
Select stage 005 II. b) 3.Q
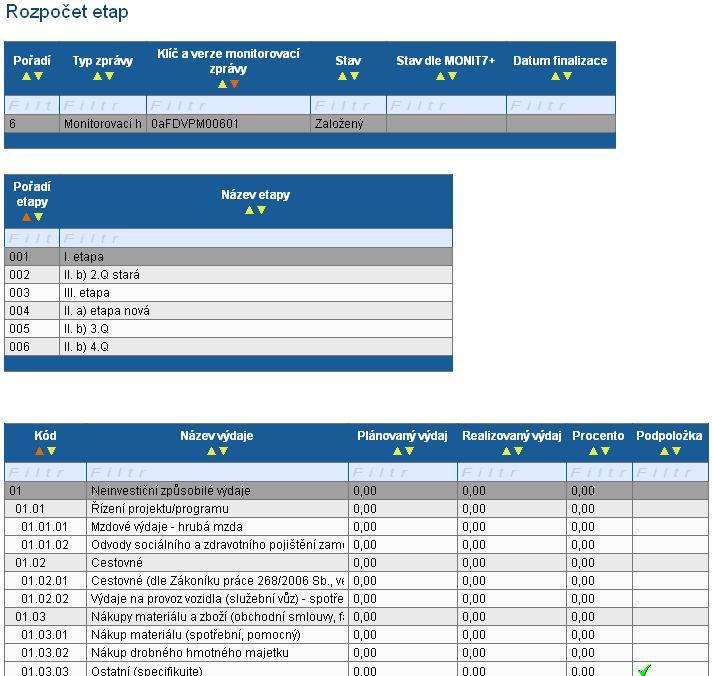[228, 329]
